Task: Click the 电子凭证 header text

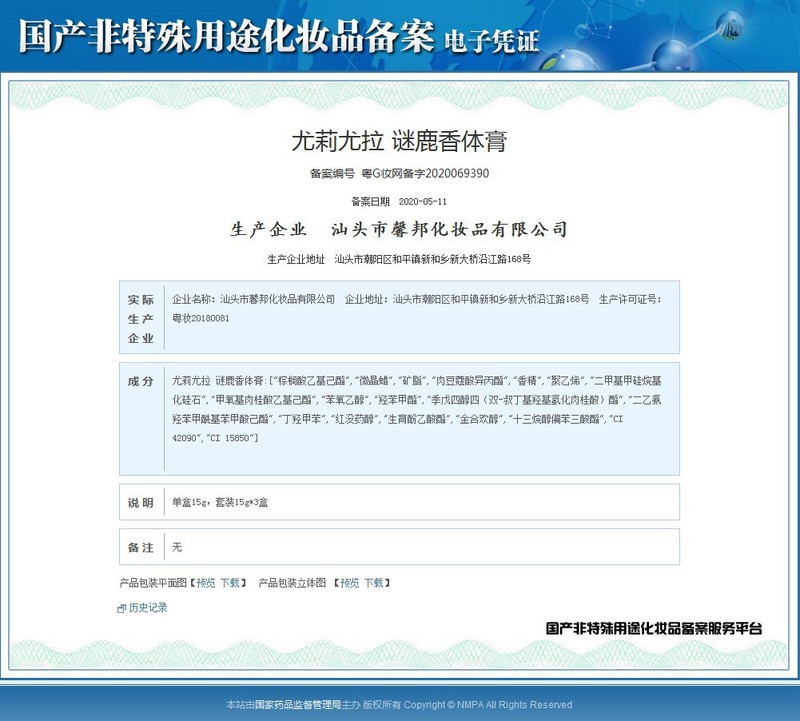Action: coord(491,41)
